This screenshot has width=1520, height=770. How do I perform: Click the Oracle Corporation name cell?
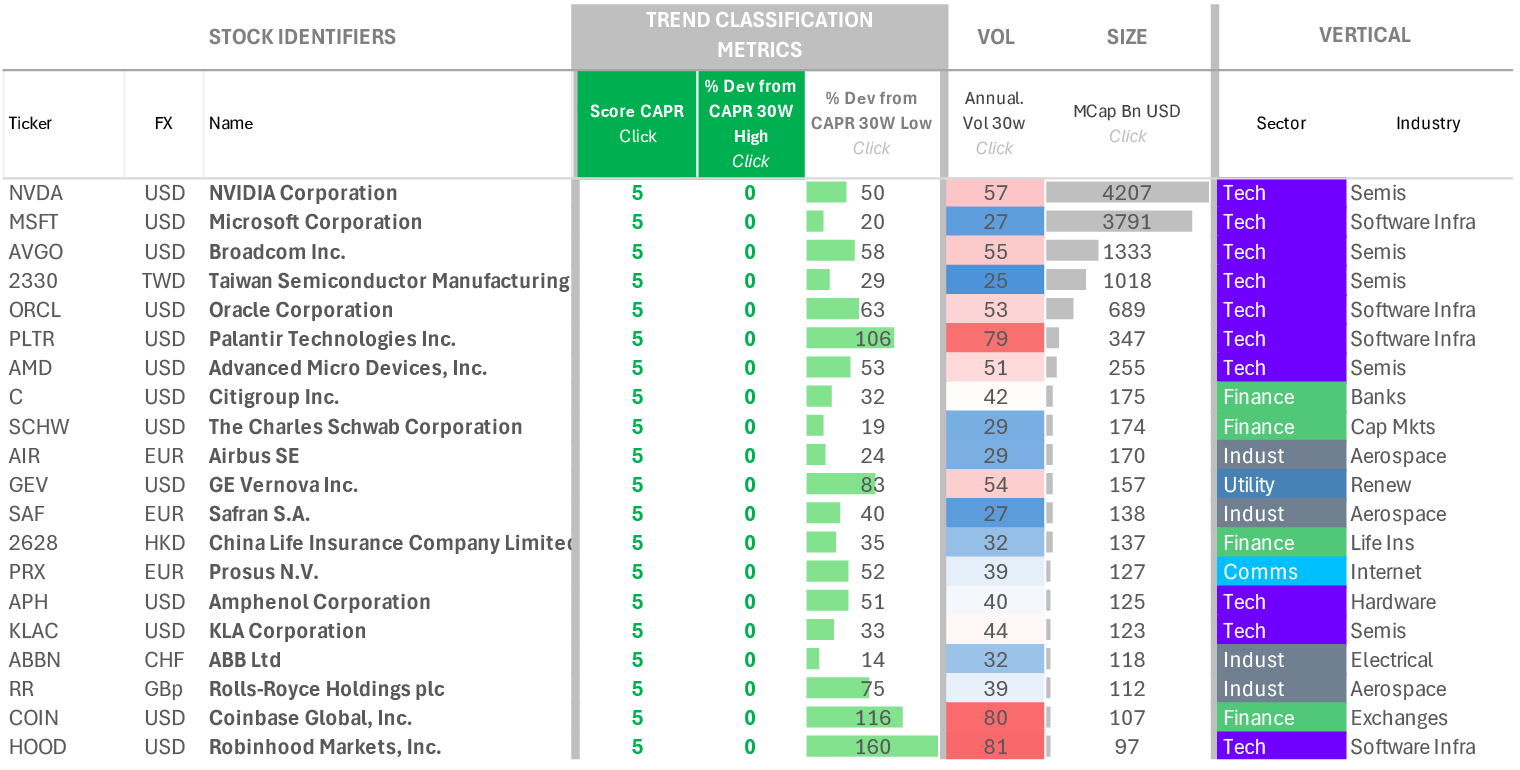[x=300, y=310]
